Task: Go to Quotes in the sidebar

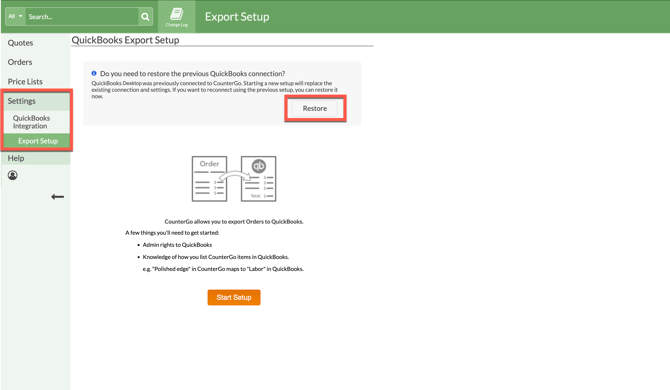Action: click(x=20, y=43)
